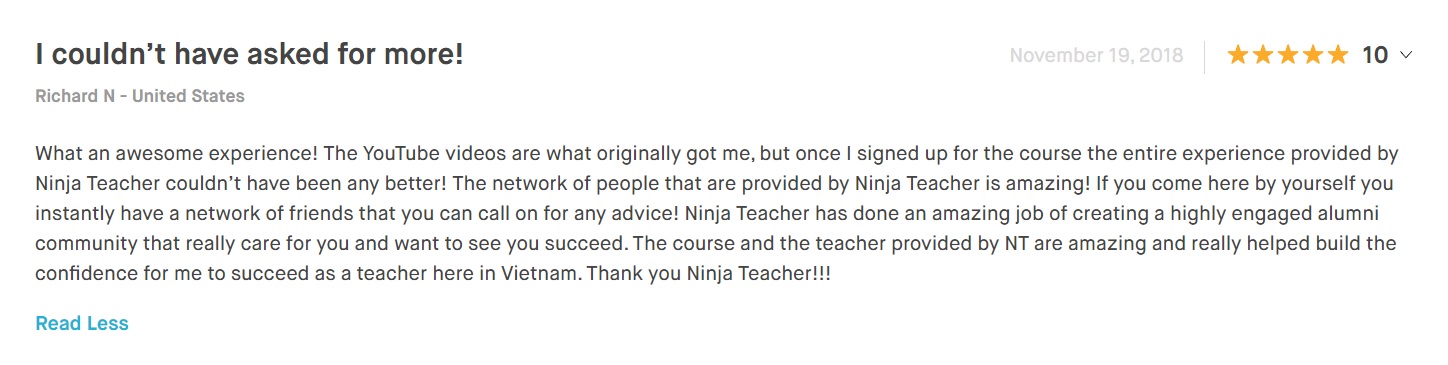Click the vertical divider between date and stars
The height and width of the screenshot is (365, 1448).
click(x=1205, y=56)
